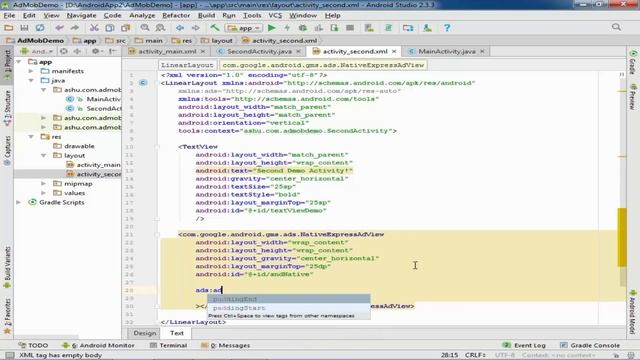The image size is (640, 360).
Task: Run the app with the green play icon
Action: 271,28
